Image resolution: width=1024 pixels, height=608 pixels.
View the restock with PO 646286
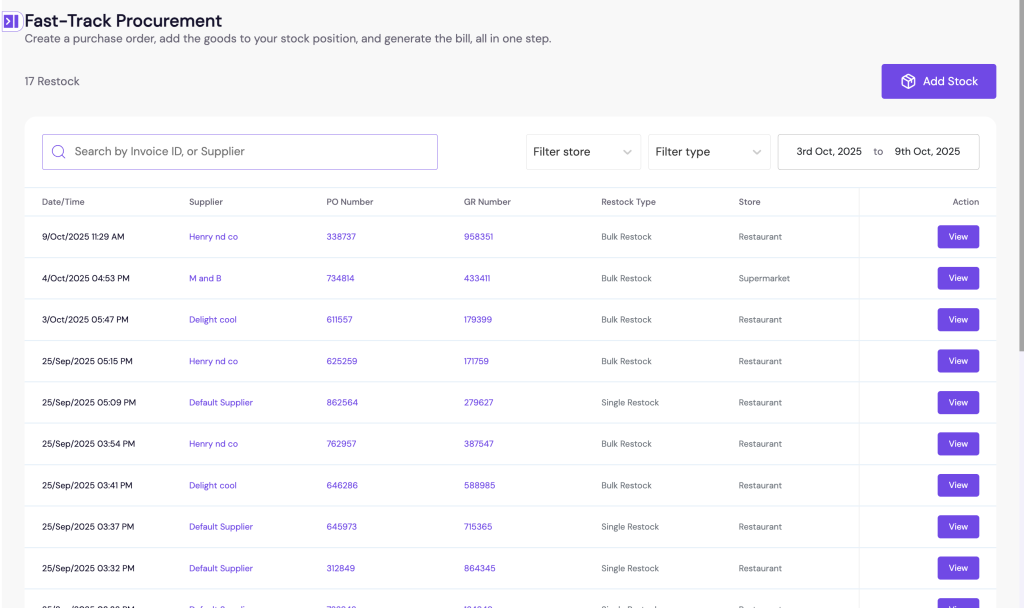(x=957, y=485)
